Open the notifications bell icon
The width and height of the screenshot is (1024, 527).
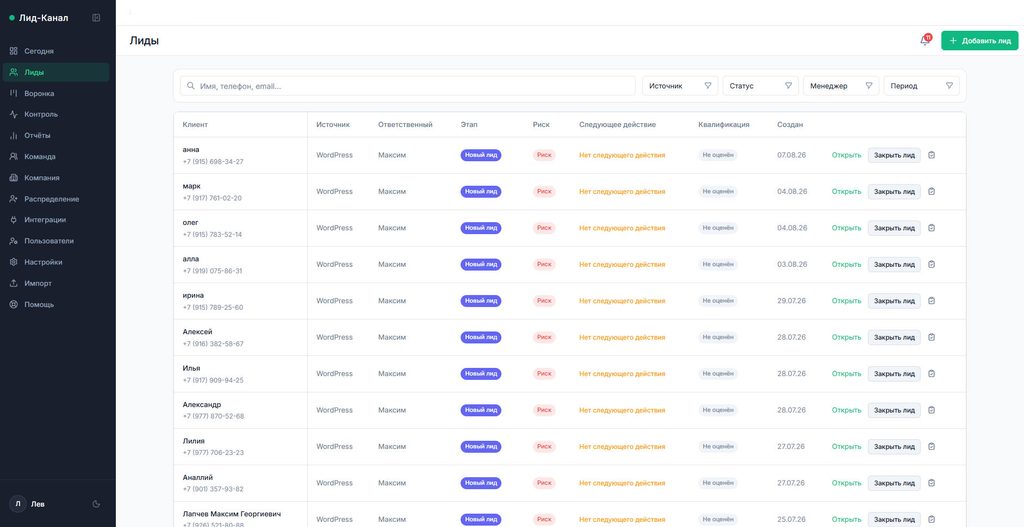coord(924,40)
